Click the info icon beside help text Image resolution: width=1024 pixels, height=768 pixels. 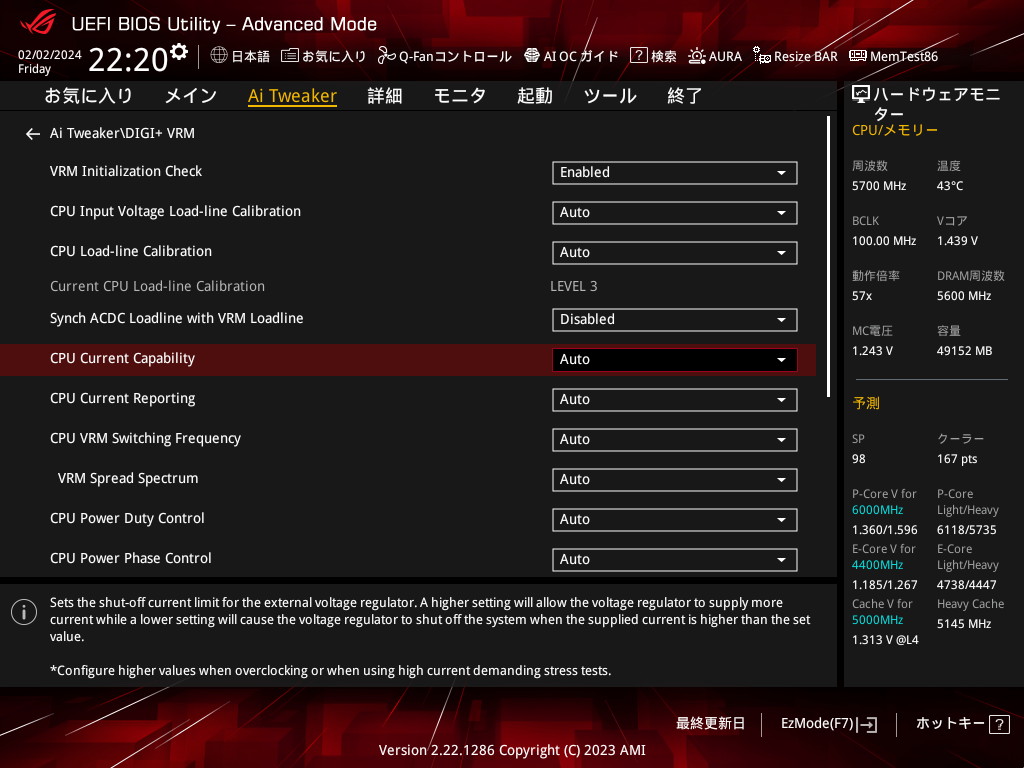[x=24, y=612]
